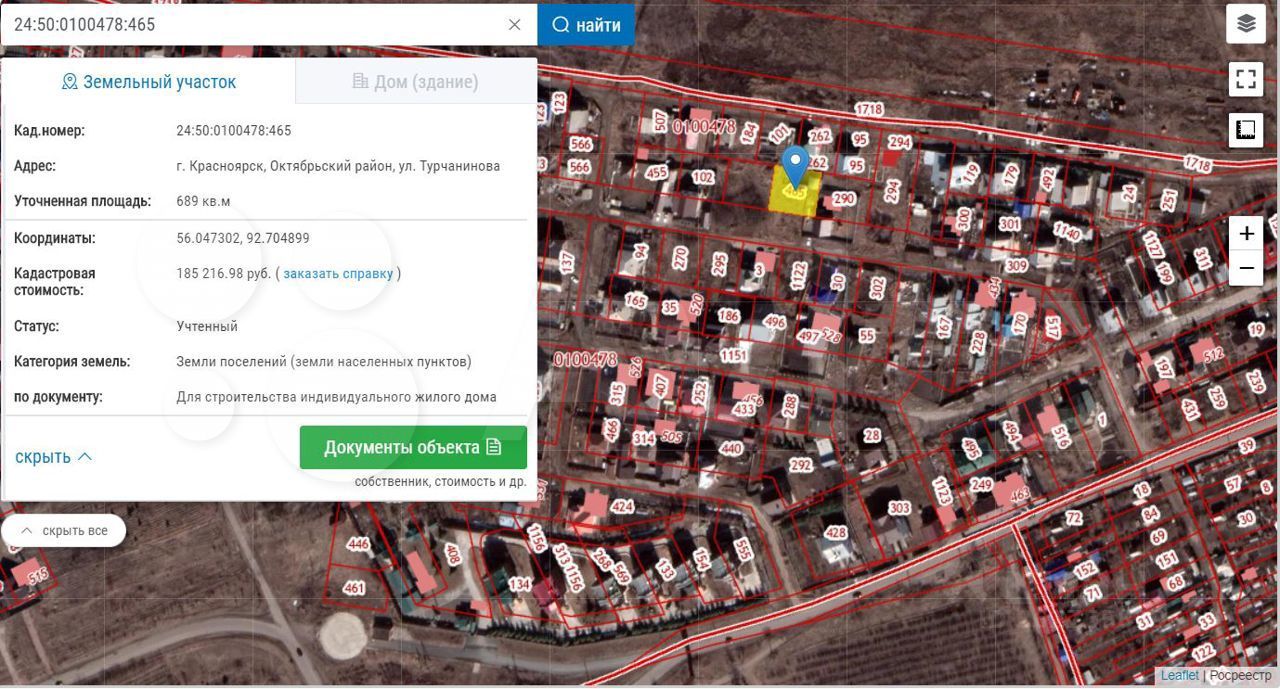This screenshot has width=1280, height=689.
Task: Select Для строительства индивидуального жилого дома text
Action: point(336,397)
